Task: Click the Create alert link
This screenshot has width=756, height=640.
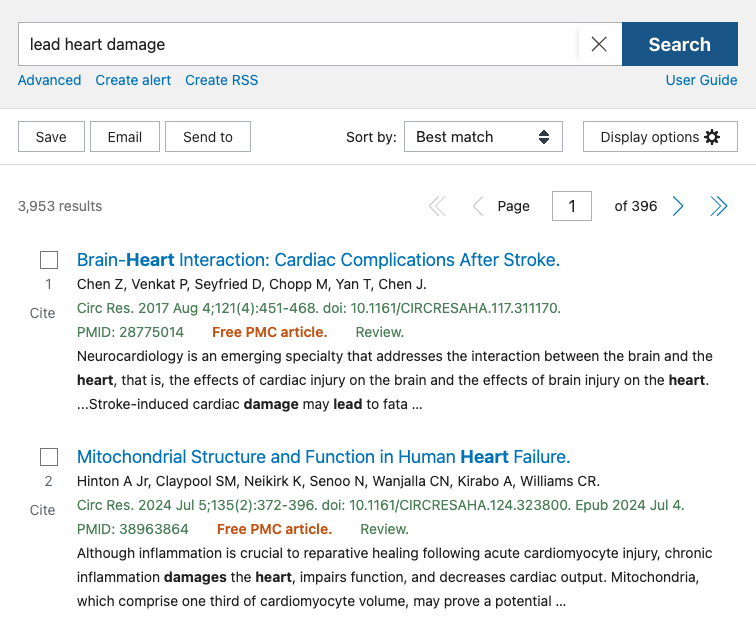Action: [x=133, y=80]
